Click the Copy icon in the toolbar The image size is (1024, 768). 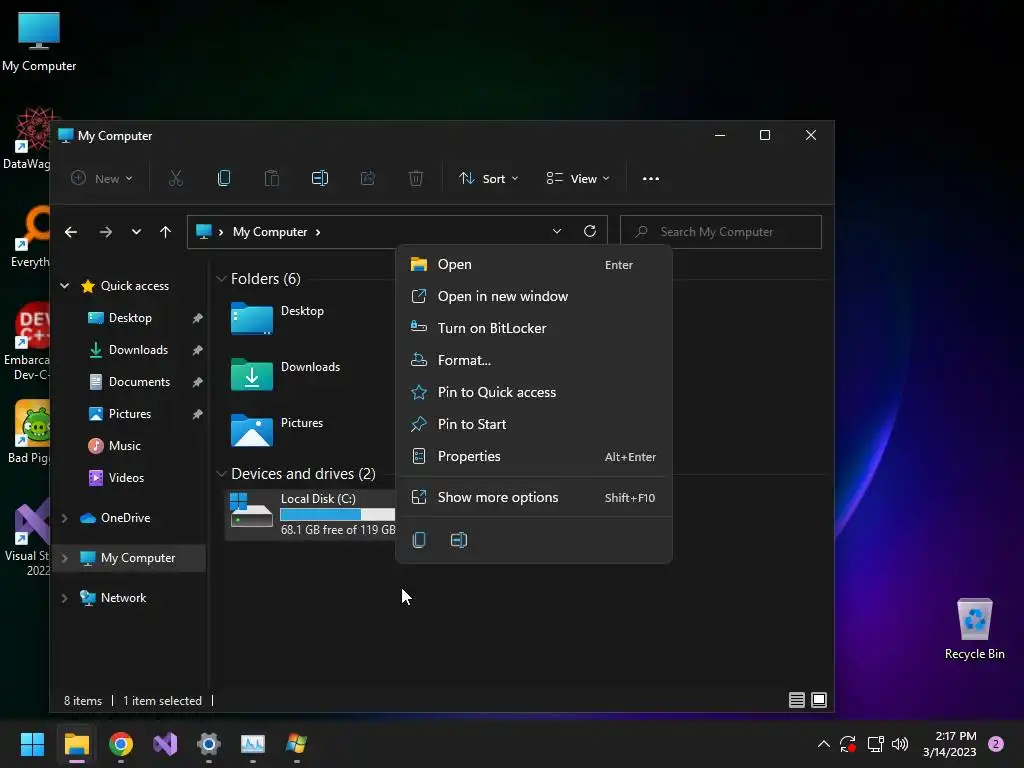click(223, 178)
